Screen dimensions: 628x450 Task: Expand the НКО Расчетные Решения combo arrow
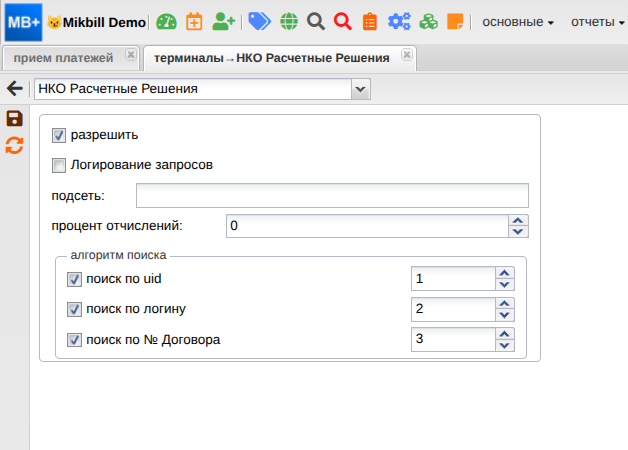click(360, 89)
